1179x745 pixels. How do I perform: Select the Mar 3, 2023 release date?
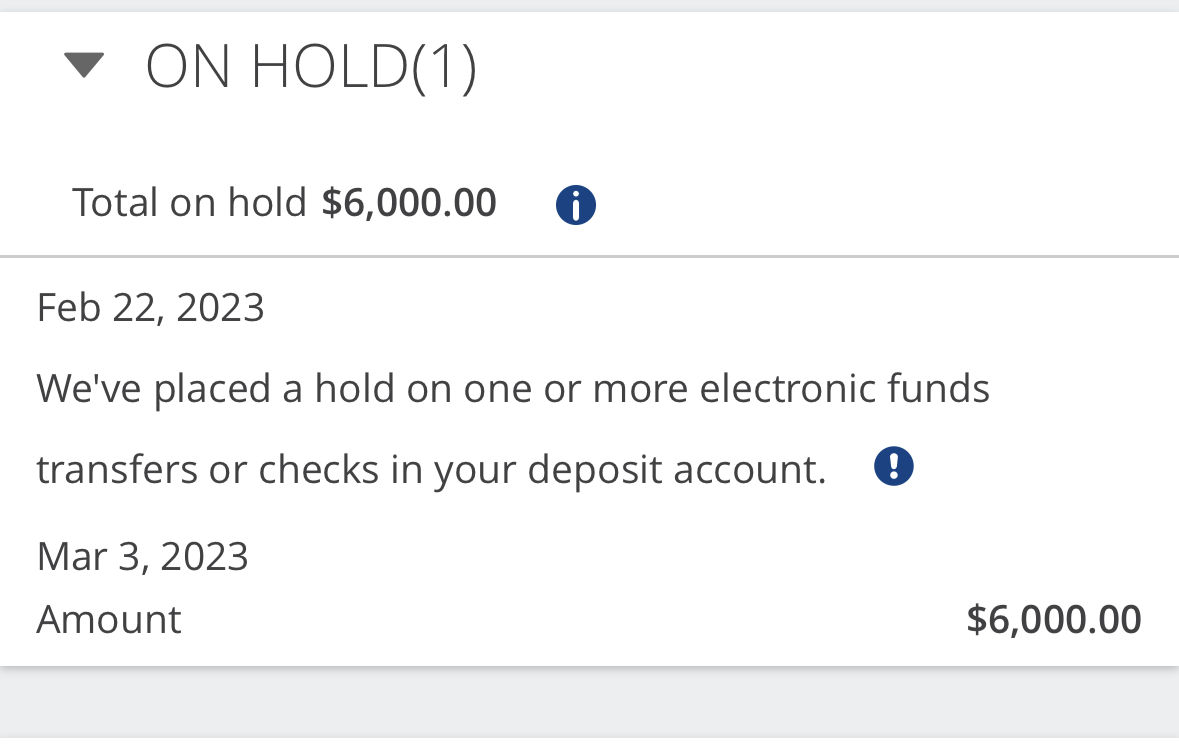(143, 557)
